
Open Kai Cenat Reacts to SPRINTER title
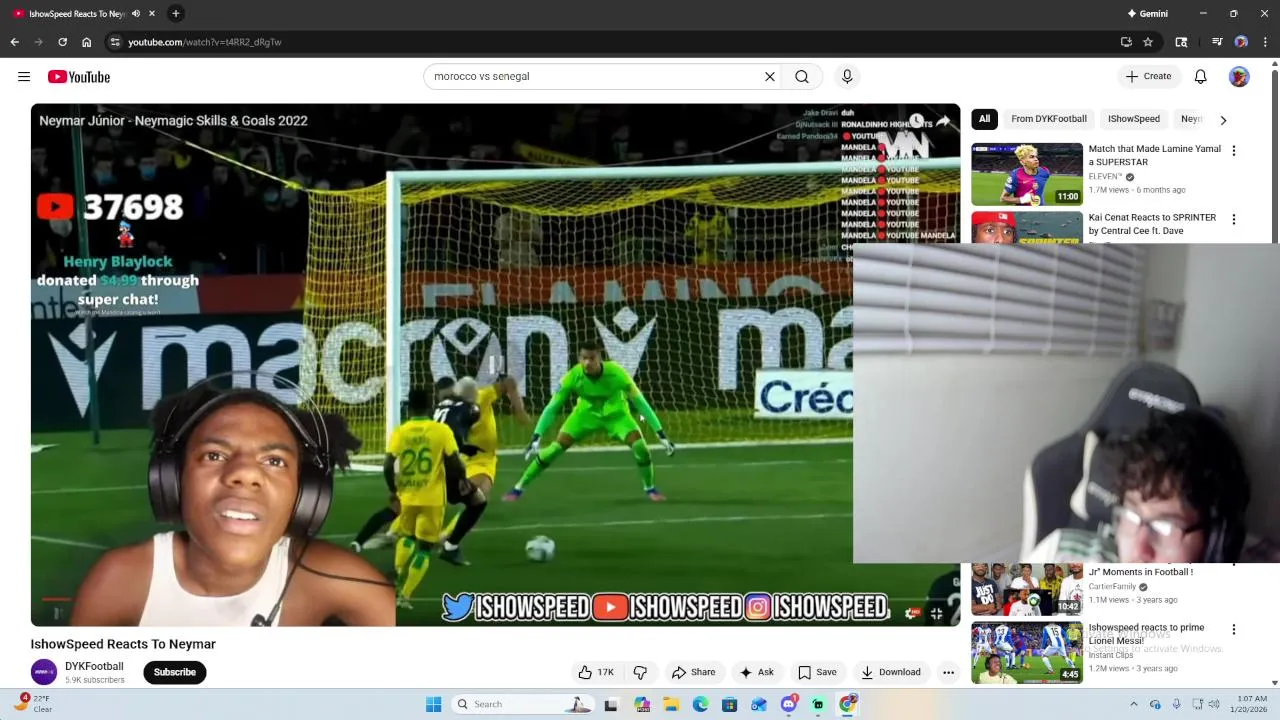tap(1152, 224)
